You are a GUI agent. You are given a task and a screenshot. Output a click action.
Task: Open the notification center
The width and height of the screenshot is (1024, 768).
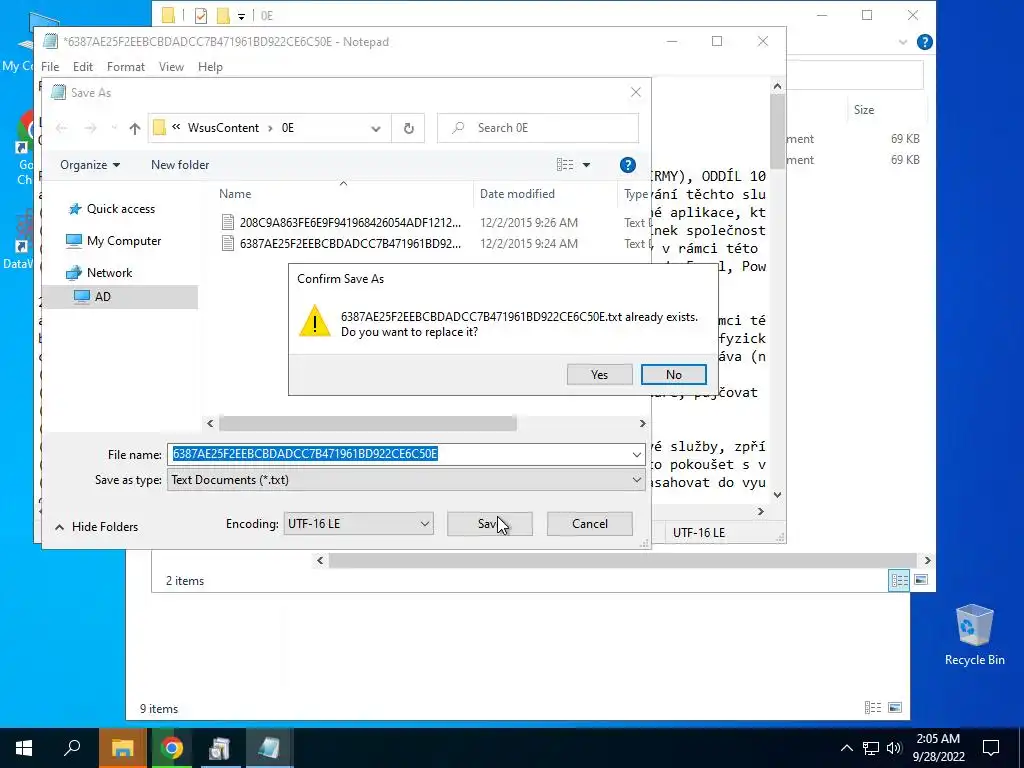pos(991,748)
